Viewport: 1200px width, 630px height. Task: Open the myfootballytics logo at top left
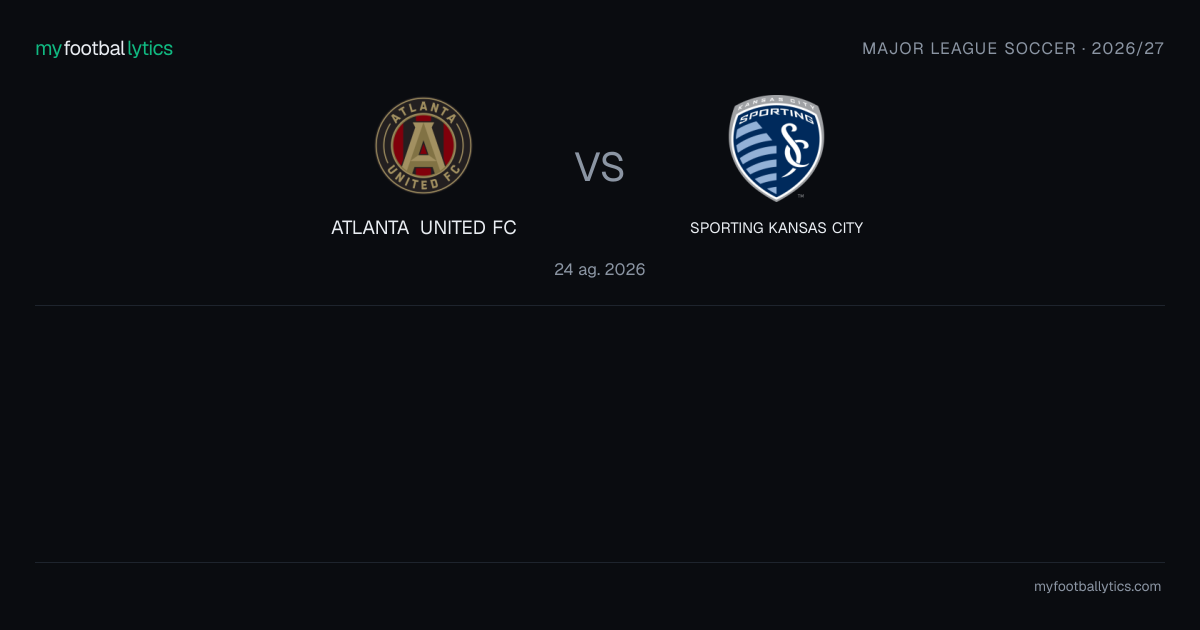click(104, 49)
